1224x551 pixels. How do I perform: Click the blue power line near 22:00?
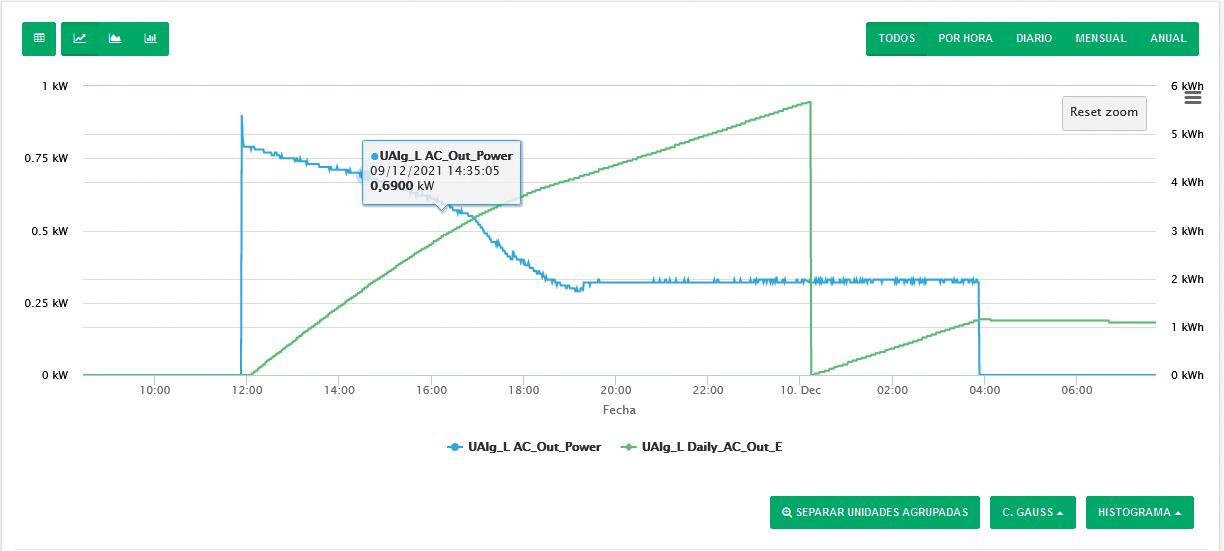708,282
